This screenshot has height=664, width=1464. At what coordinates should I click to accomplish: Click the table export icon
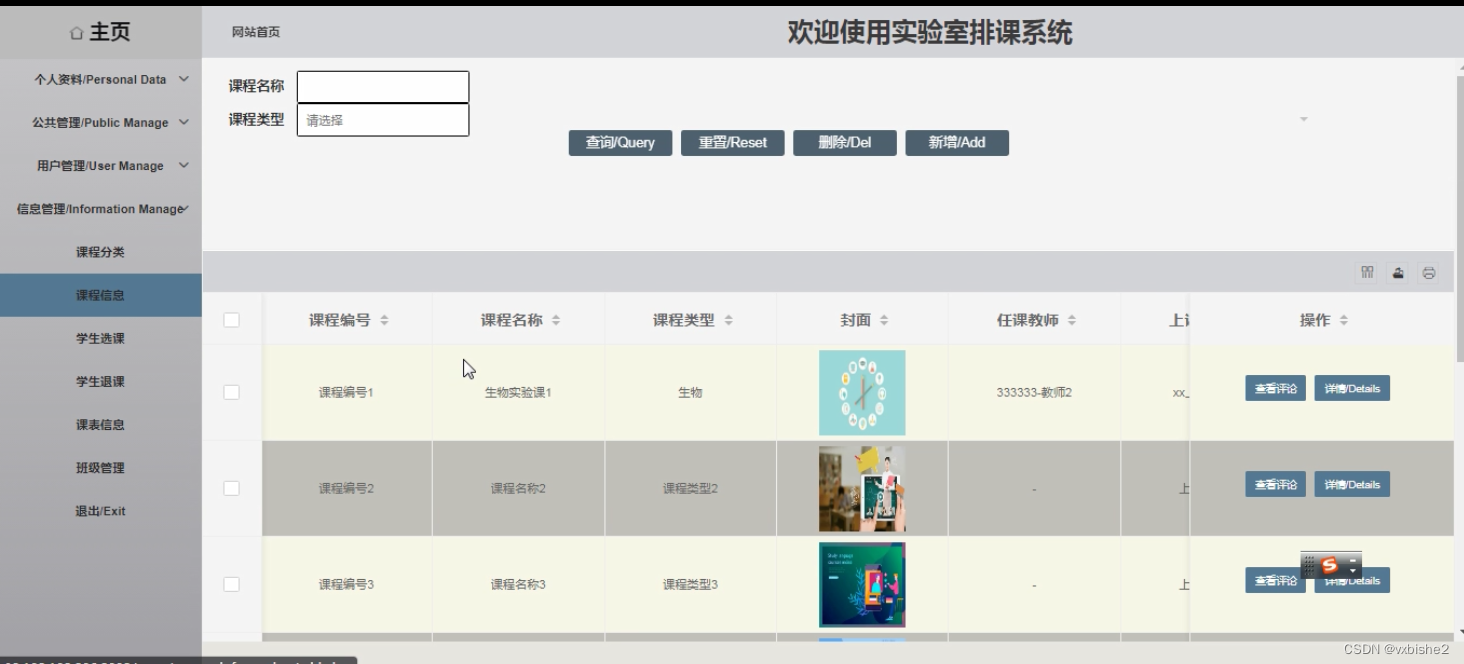[x=1398, y=272]
